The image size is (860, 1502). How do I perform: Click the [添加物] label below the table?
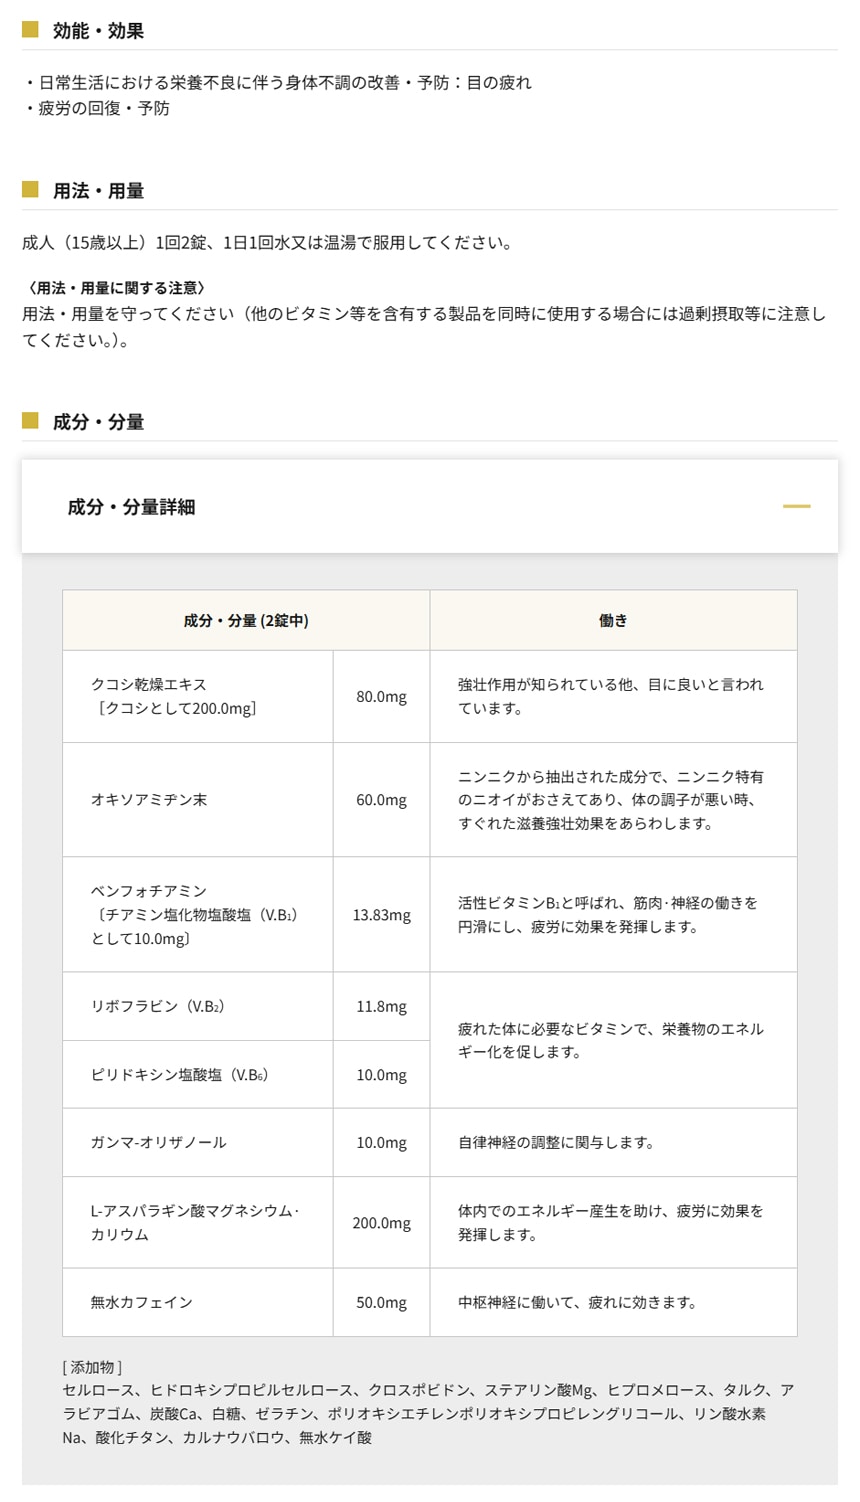(x=92, y=1367)
